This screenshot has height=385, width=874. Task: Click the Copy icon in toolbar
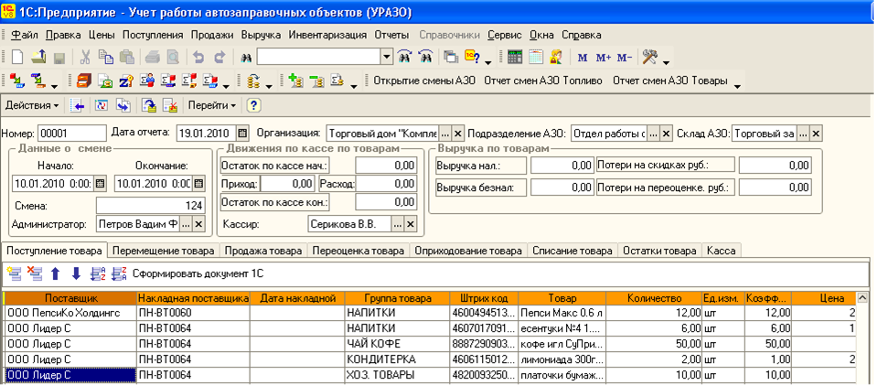coord(106,56)
